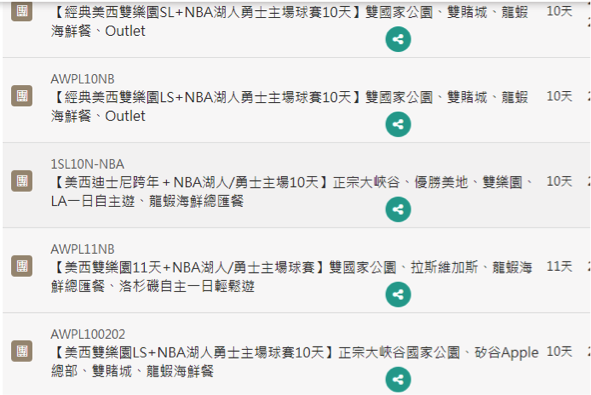Click the 團 badge beside AWPL10NB

[x=21, y=96]
